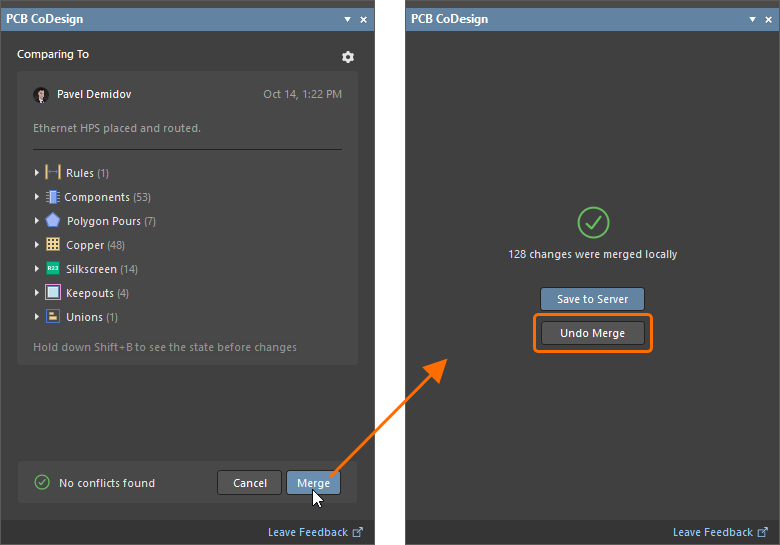The width and height of the screenshot is (780, 545).
Task: Open the left panel's title dropdown arrow
Action: pos(347,19)
